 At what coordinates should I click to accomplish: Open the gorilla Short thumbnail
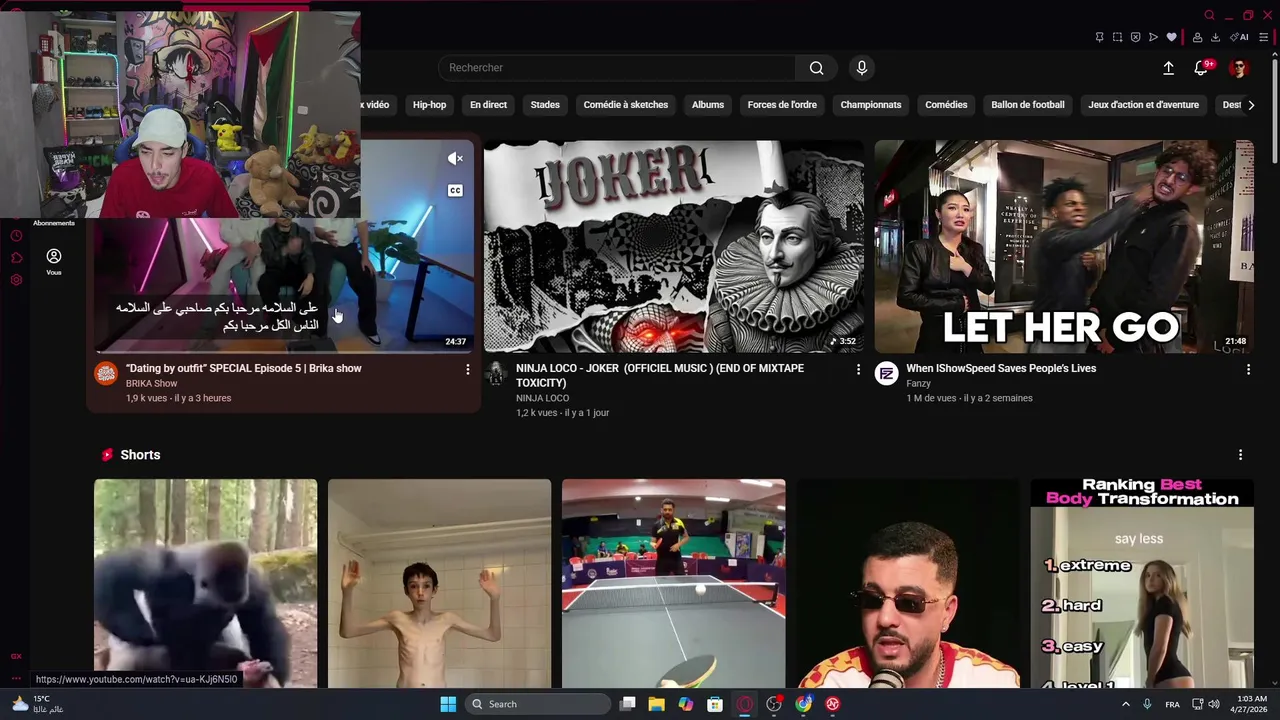tap(205, 584)
